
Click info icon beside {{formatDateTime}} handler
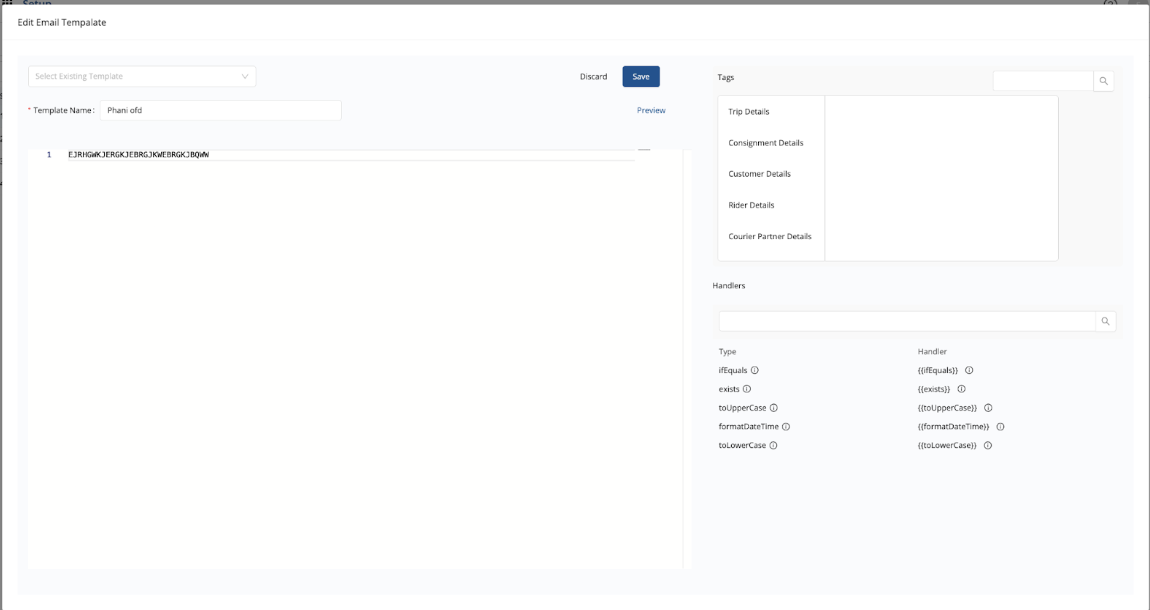[x=1000, y=427]
